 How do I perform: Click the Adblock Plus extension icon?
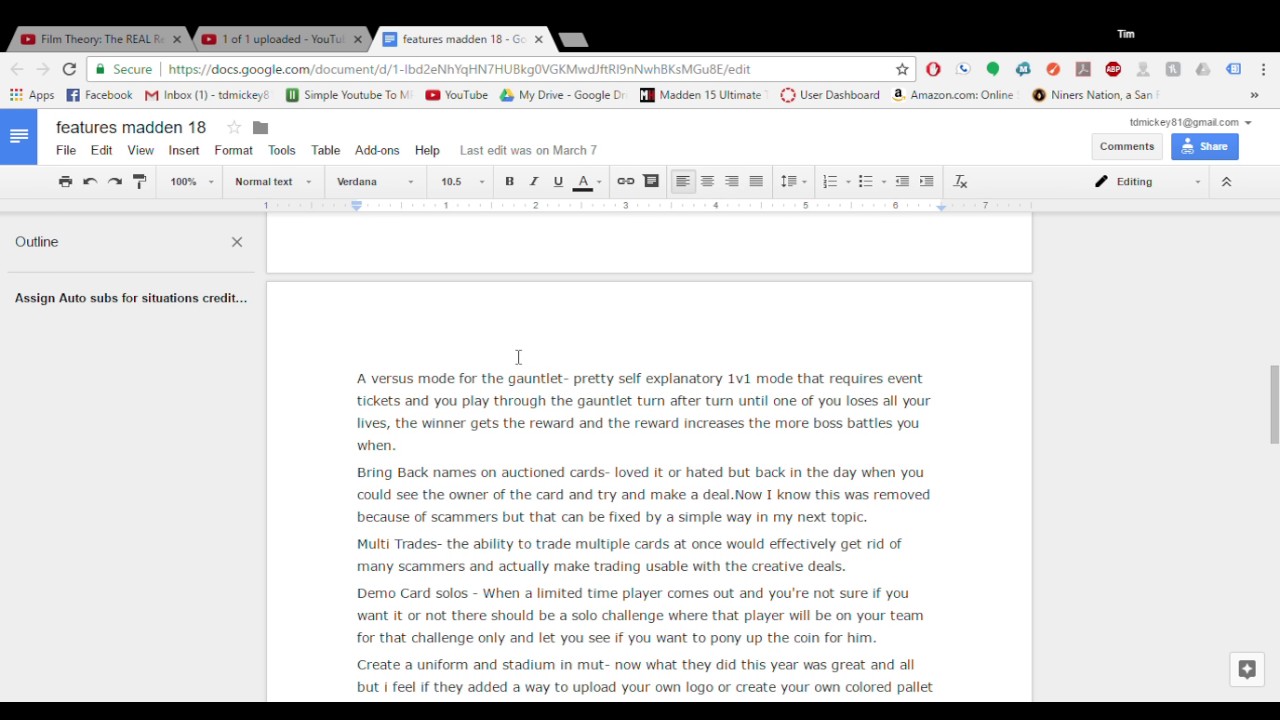1113,69
